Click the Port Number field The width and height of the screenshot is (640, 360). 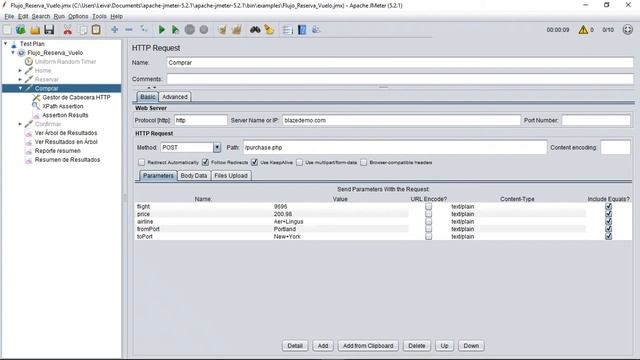tap(596, 120)
